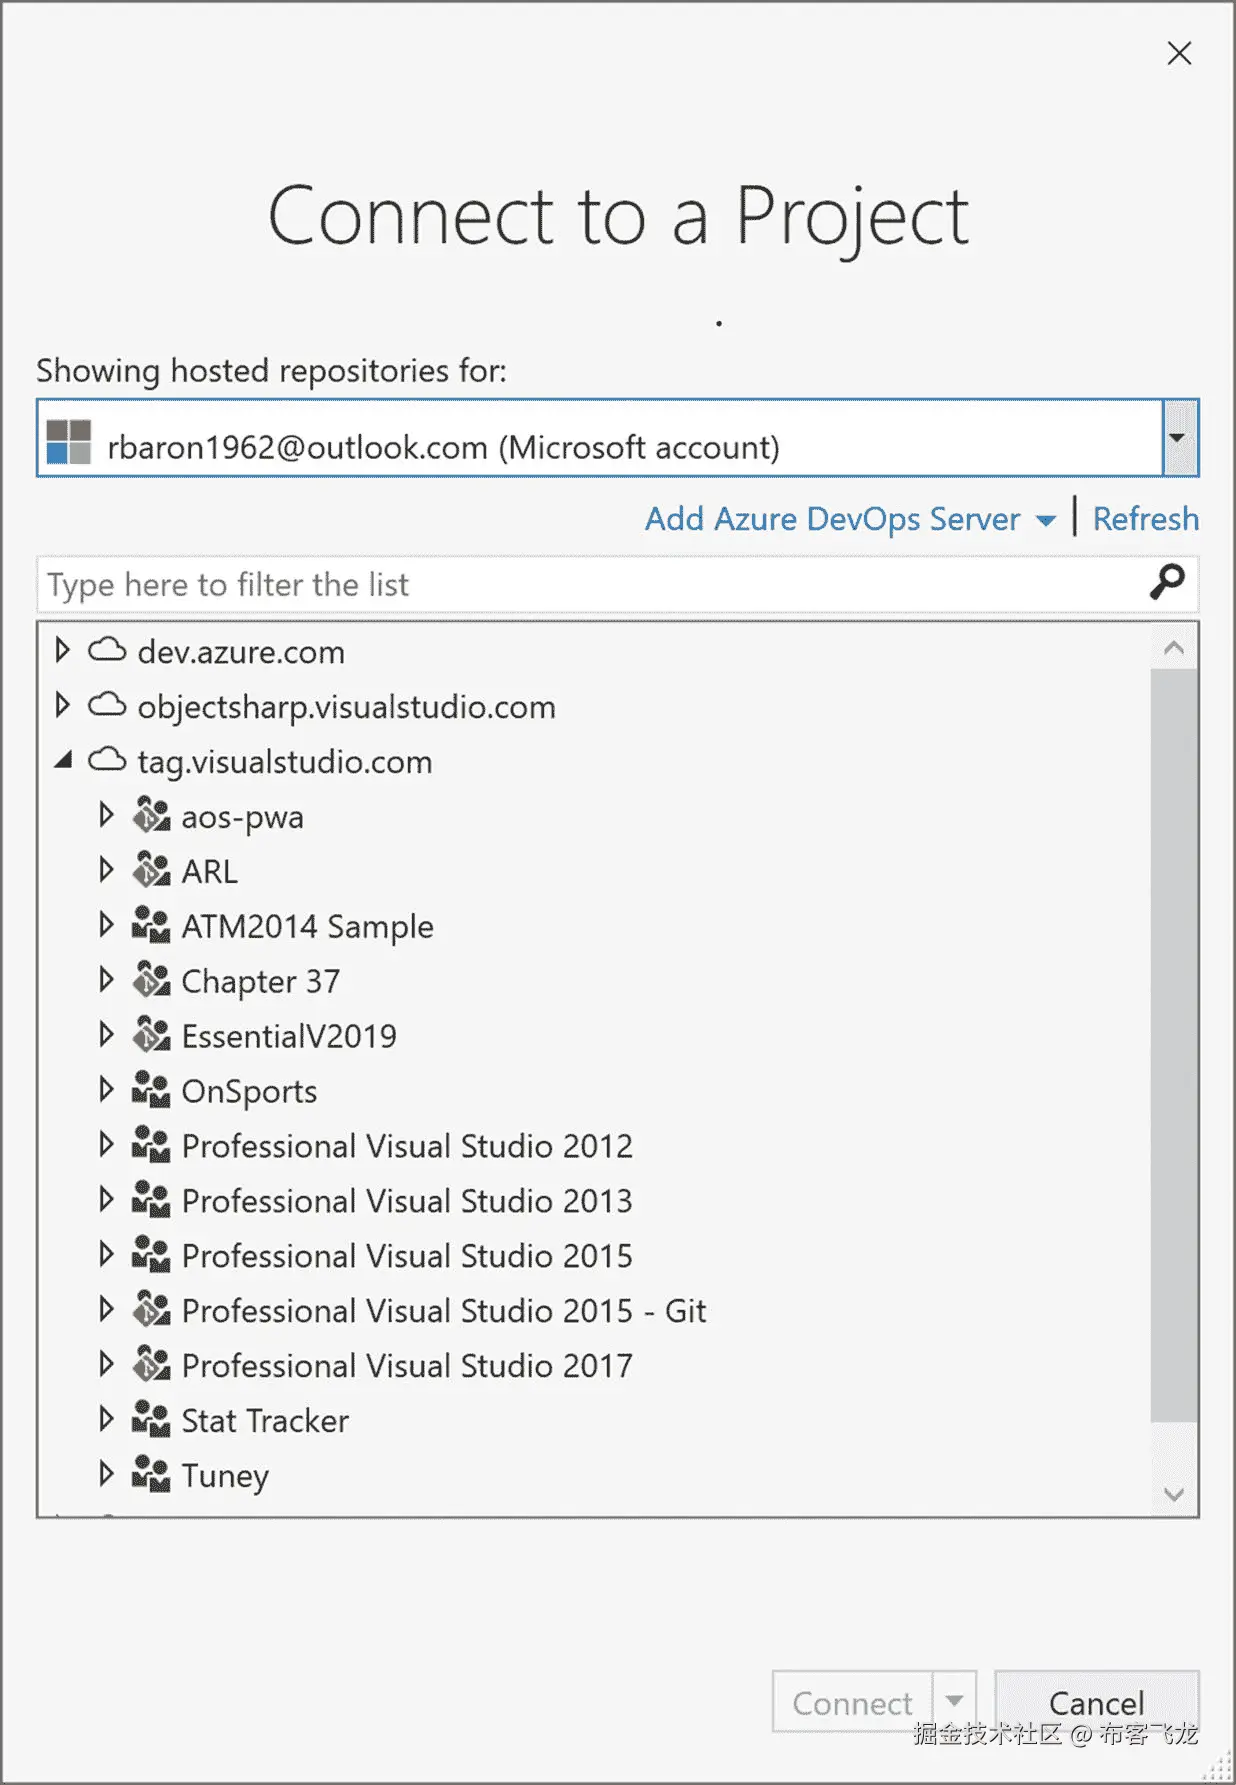Collapse the tag.visualstudio.com node

[x=64, y=761]
